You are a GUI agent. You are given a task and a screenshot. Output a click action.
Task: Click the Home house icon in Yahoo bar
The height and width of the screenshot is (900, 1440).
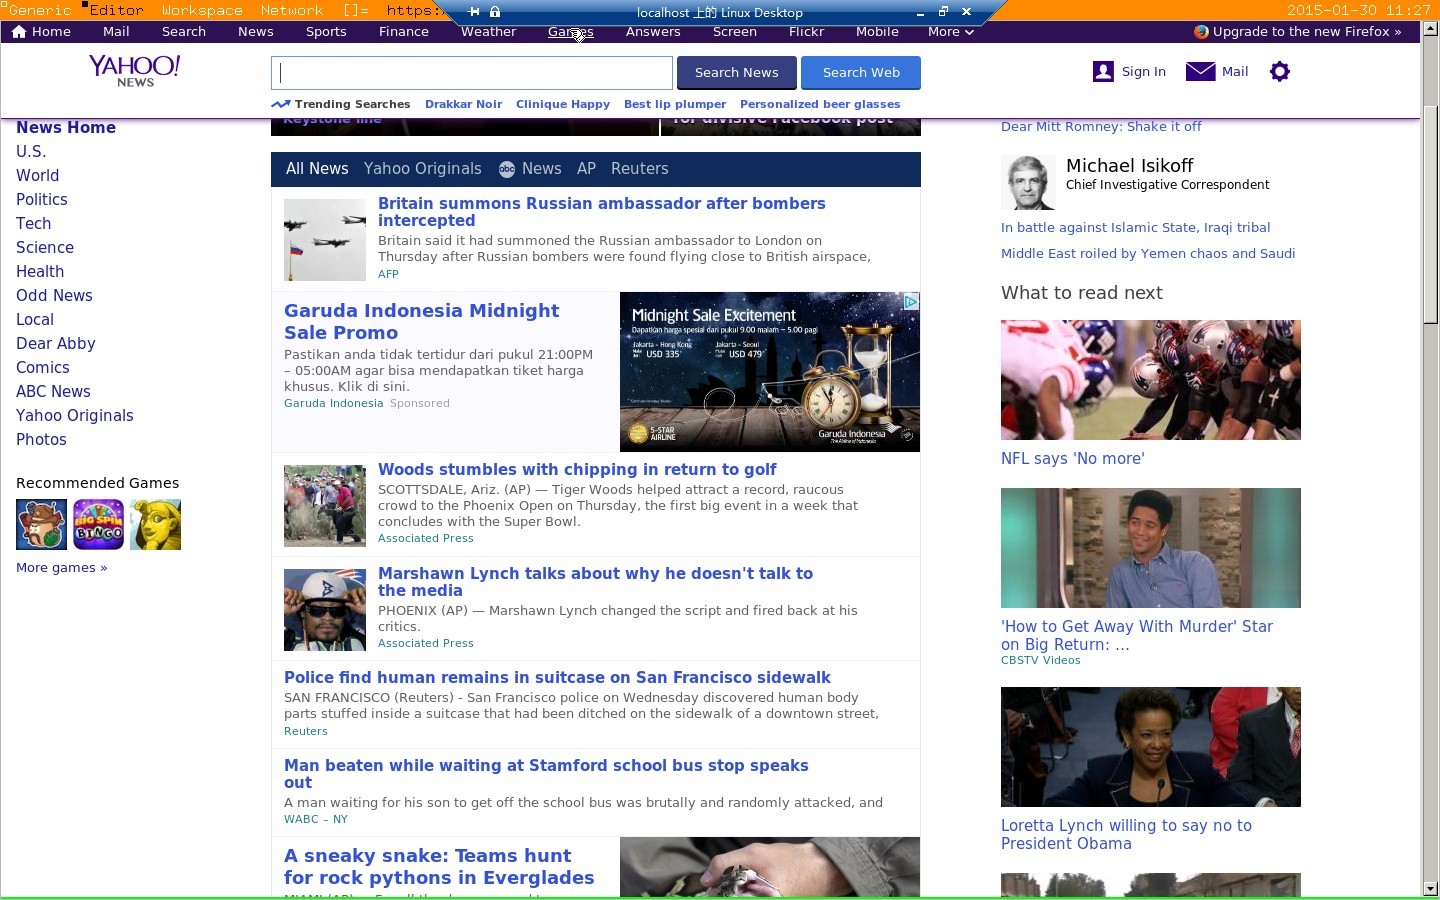point(19,32)
